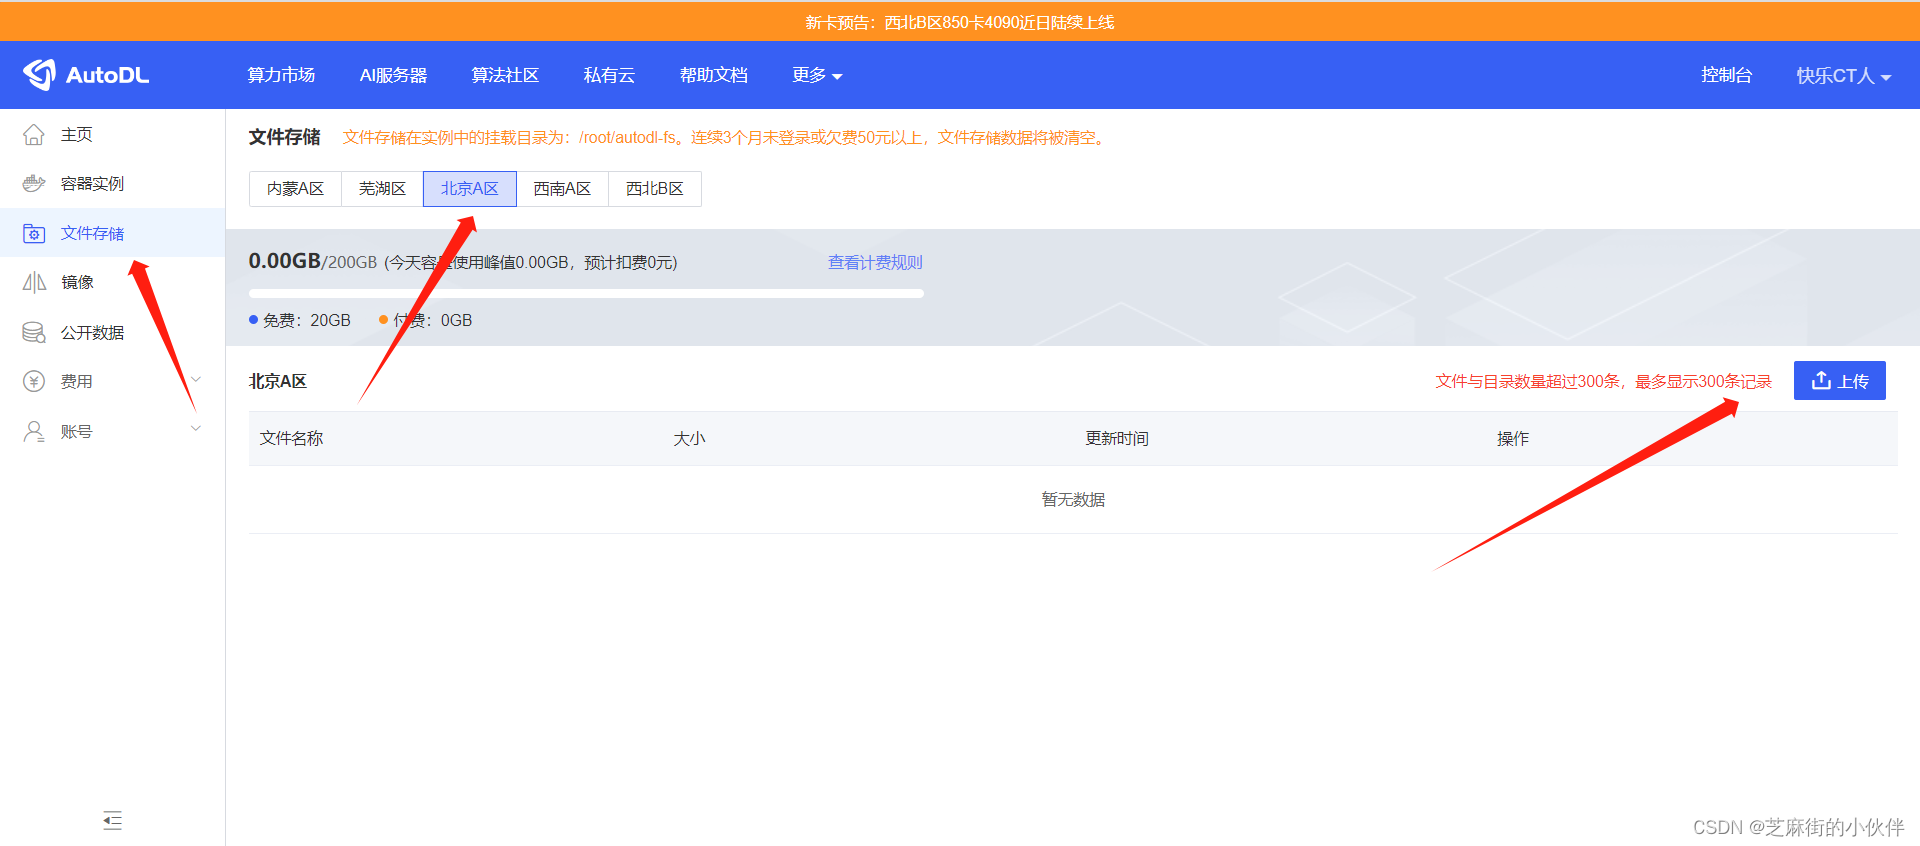Image resolution: width=1920 pixels, height=846 pixels.
Task: Click the mirror icon beside 镜像
Action: 34,282
